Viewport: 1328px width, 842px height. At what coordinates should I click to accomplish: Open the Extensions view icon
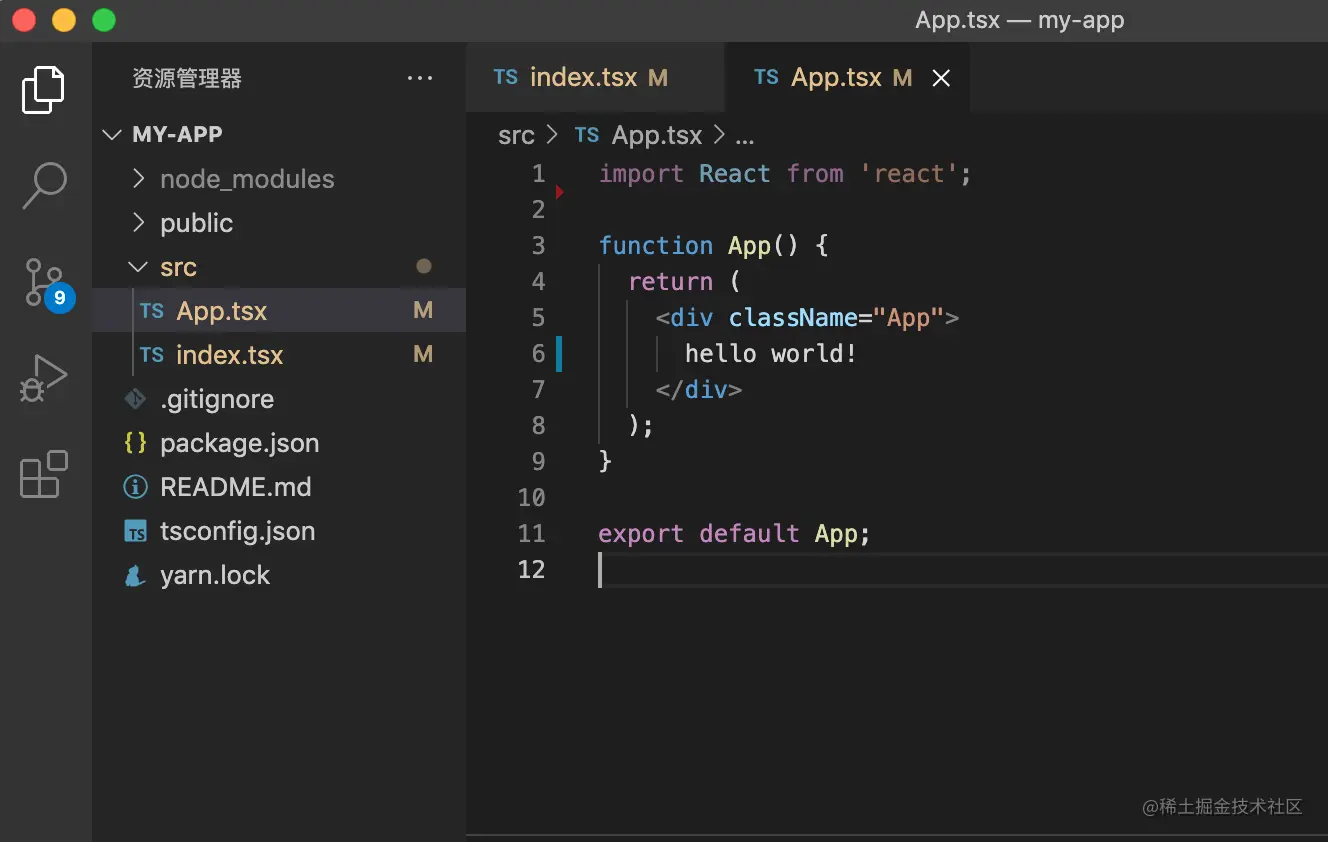(x=44, y=474)
